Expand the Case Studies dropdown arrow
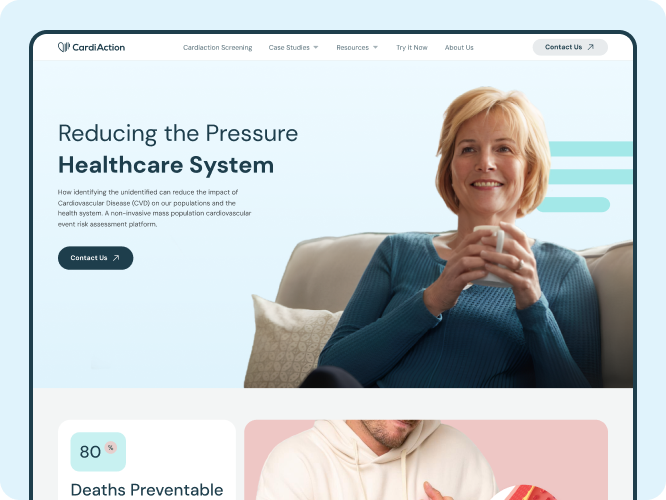 [x=316, y=48]
